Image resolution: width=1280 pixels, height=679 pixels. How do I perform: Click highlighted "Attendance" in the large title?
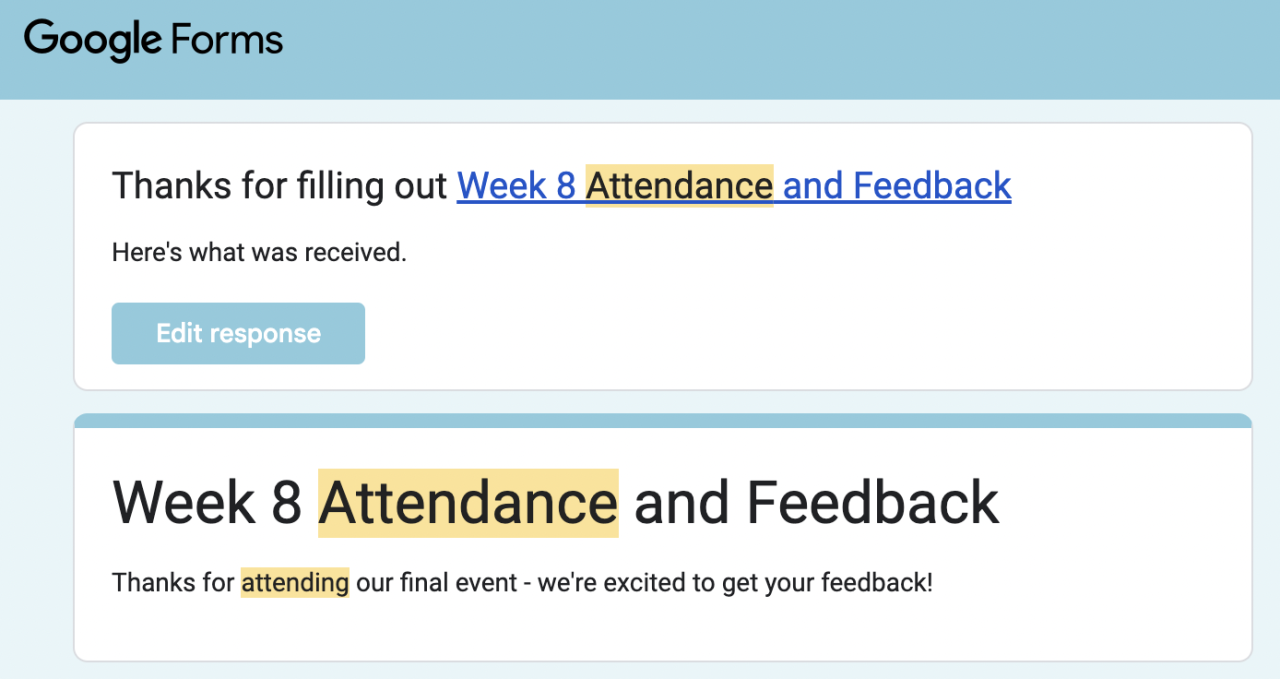[x=468, y=502]
